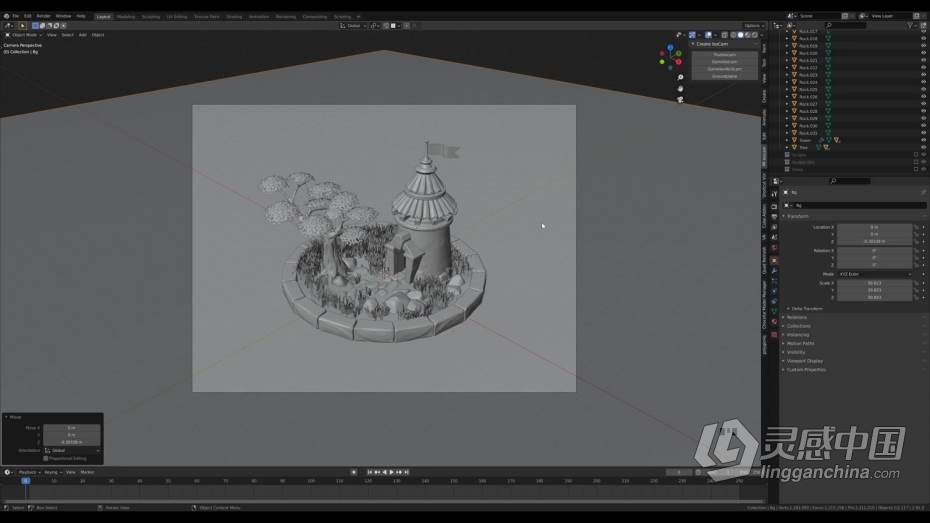Hide Rock.029 with eye icon
The height and width of the screenshot is (523, 930).
[x=923, y=119]
